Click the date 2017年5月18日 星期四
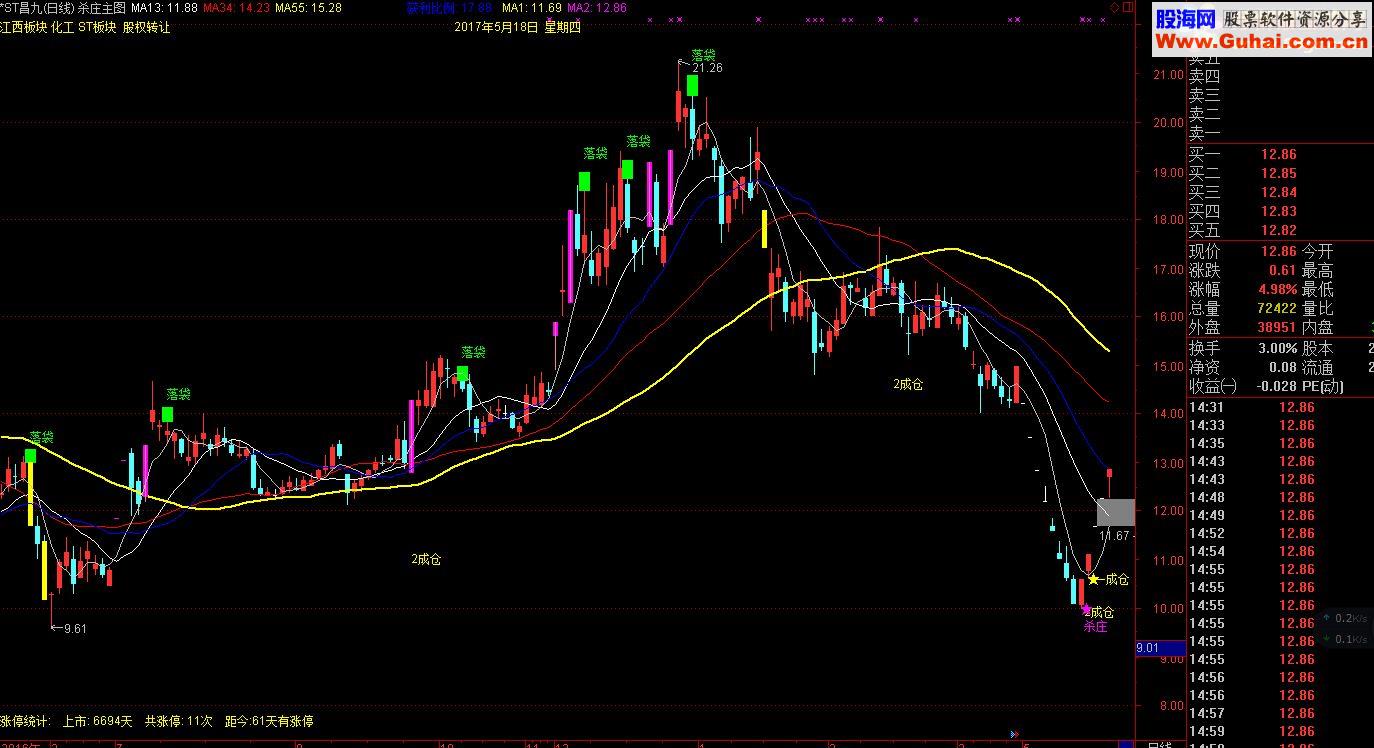The image size is (1374, 748). click(517, 28)
